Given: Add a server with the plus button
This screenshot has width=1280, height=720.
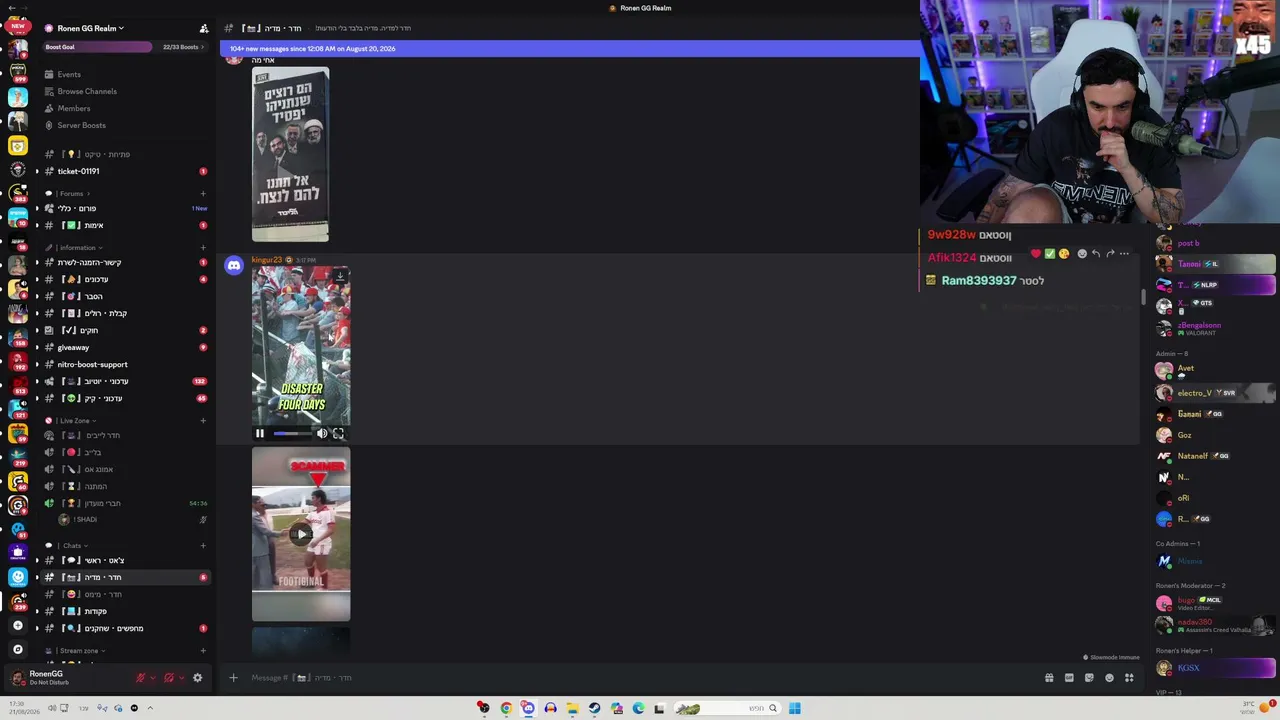Looking at the screenshot, I should point(17,625).
